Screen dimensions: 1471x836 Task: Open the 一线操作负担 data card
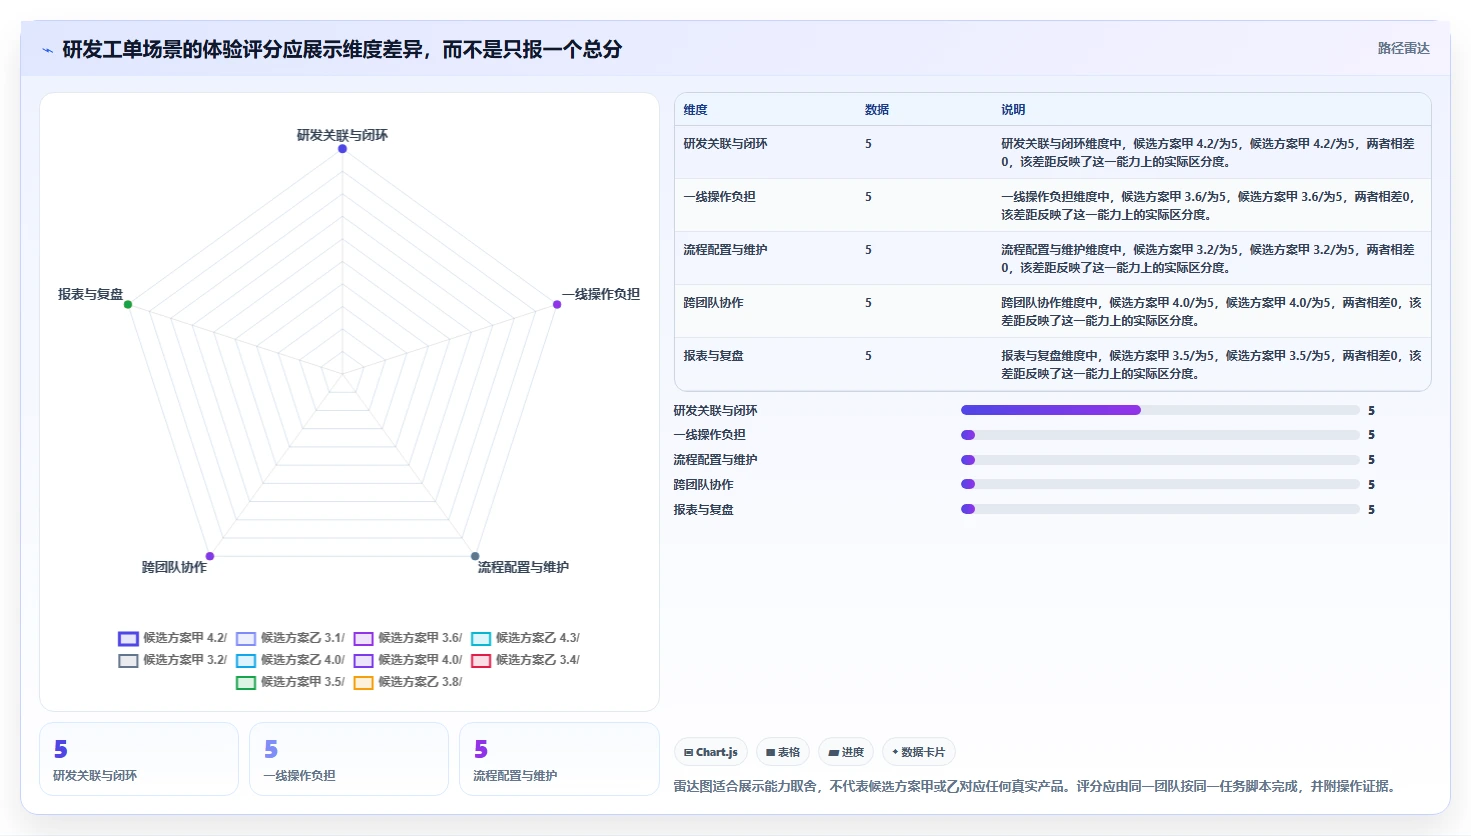pos(349,759)
